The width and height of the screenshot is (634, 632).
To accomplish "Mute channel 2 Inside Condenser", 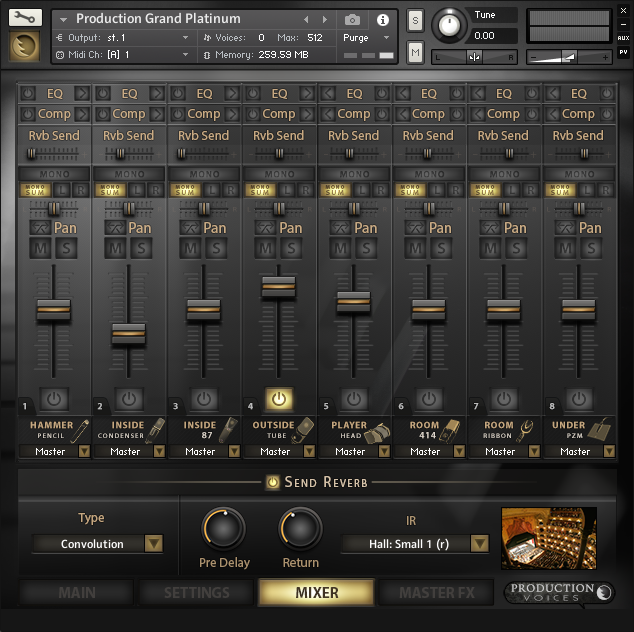I will tap(115, 248).
